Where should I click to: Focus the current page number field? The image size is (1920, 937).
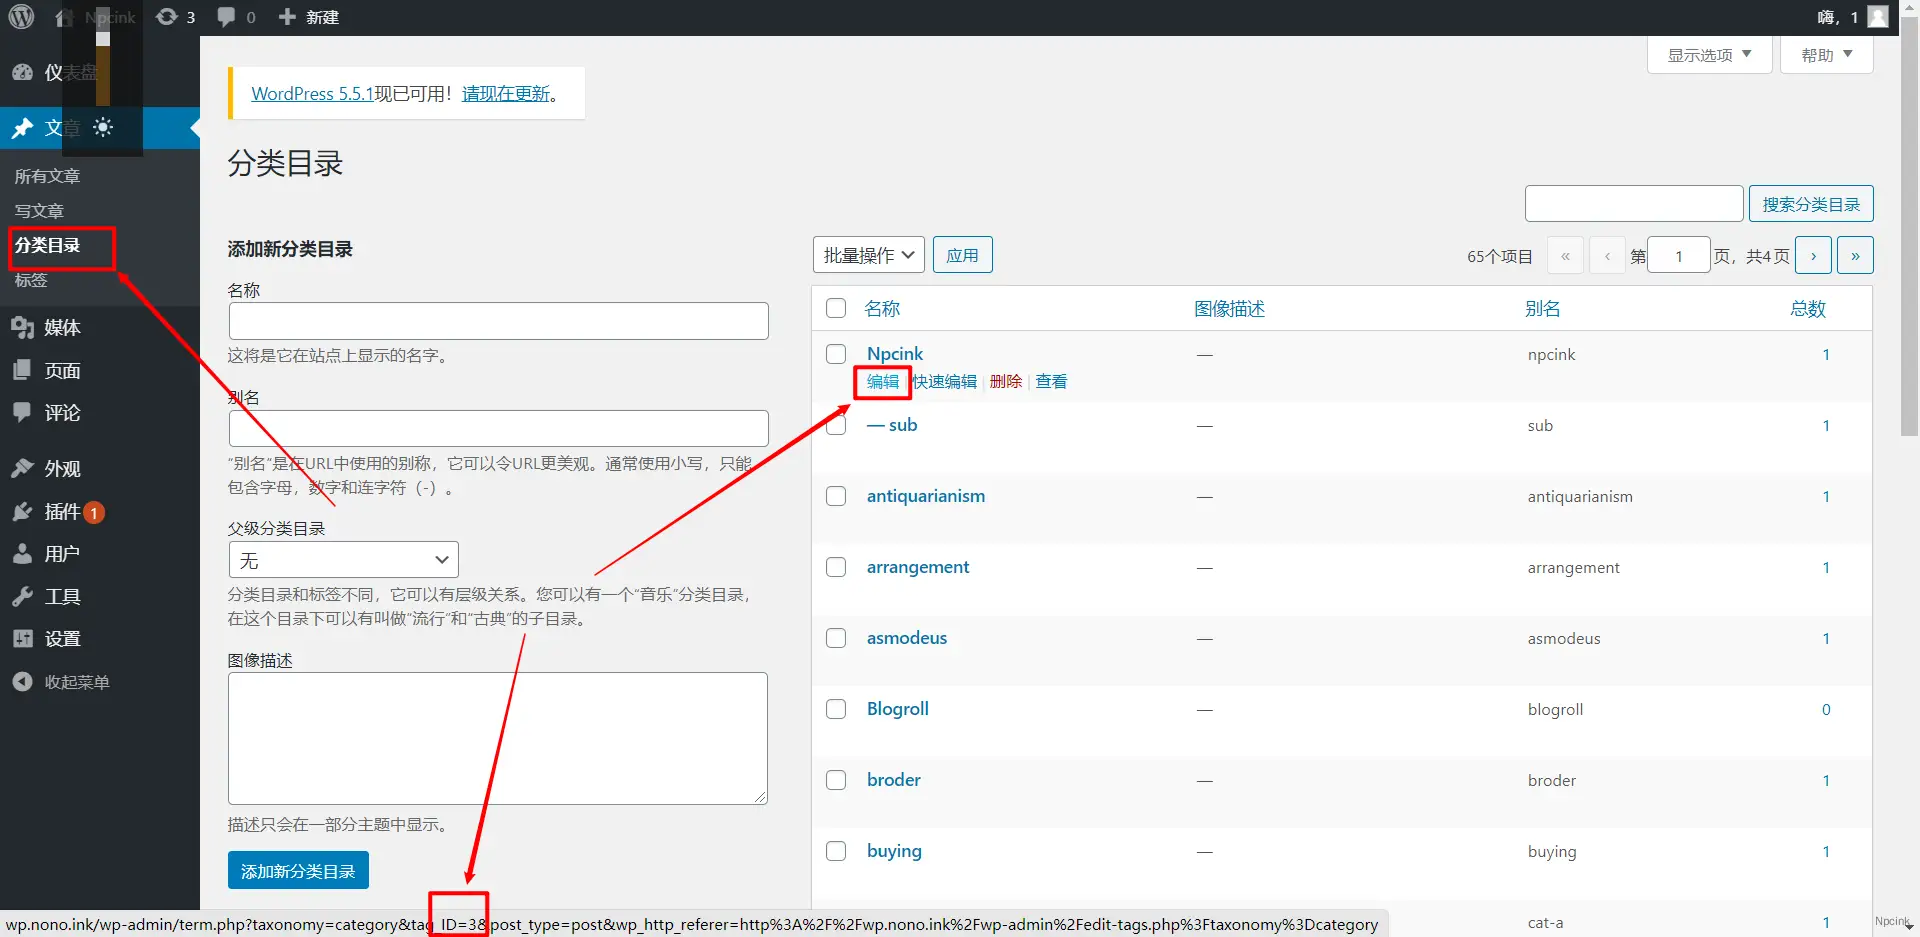pos(1679,256)
